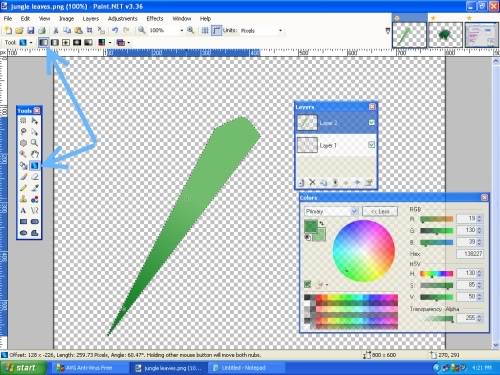Click the Cut scissors icon
Image resolution: width=500 pixels, height=375 pixels.
pyautogui.click(x=56, y=30)
